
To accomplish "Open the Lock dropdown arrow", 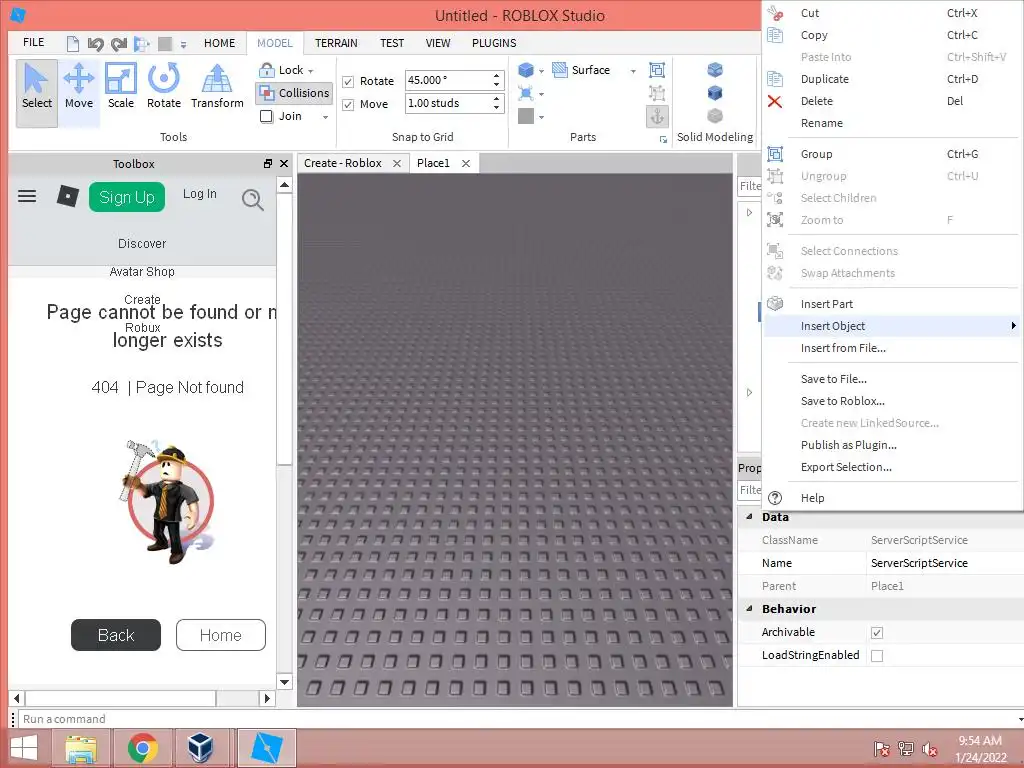I will [311, 71].
